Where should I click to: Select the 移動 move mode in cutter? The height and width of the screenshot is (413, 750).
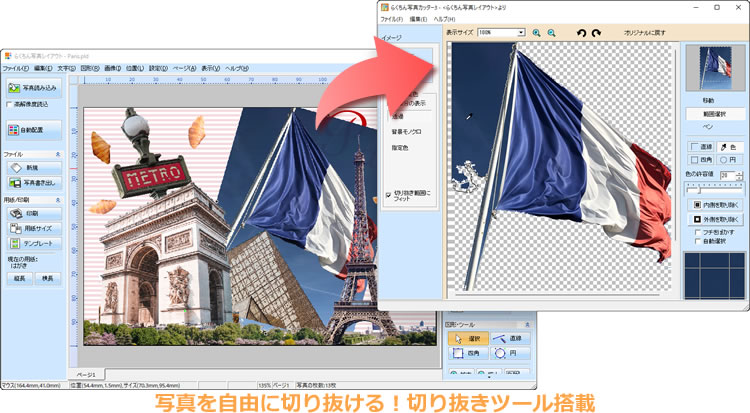708,101
